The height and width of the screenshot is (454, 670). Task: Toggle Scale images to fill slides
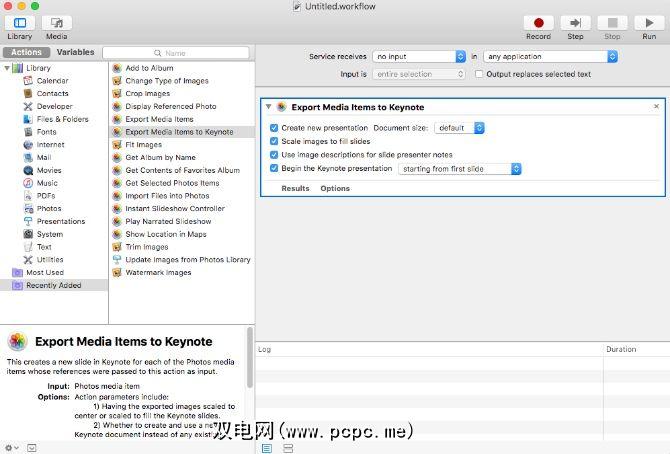[x=274, y=141]
